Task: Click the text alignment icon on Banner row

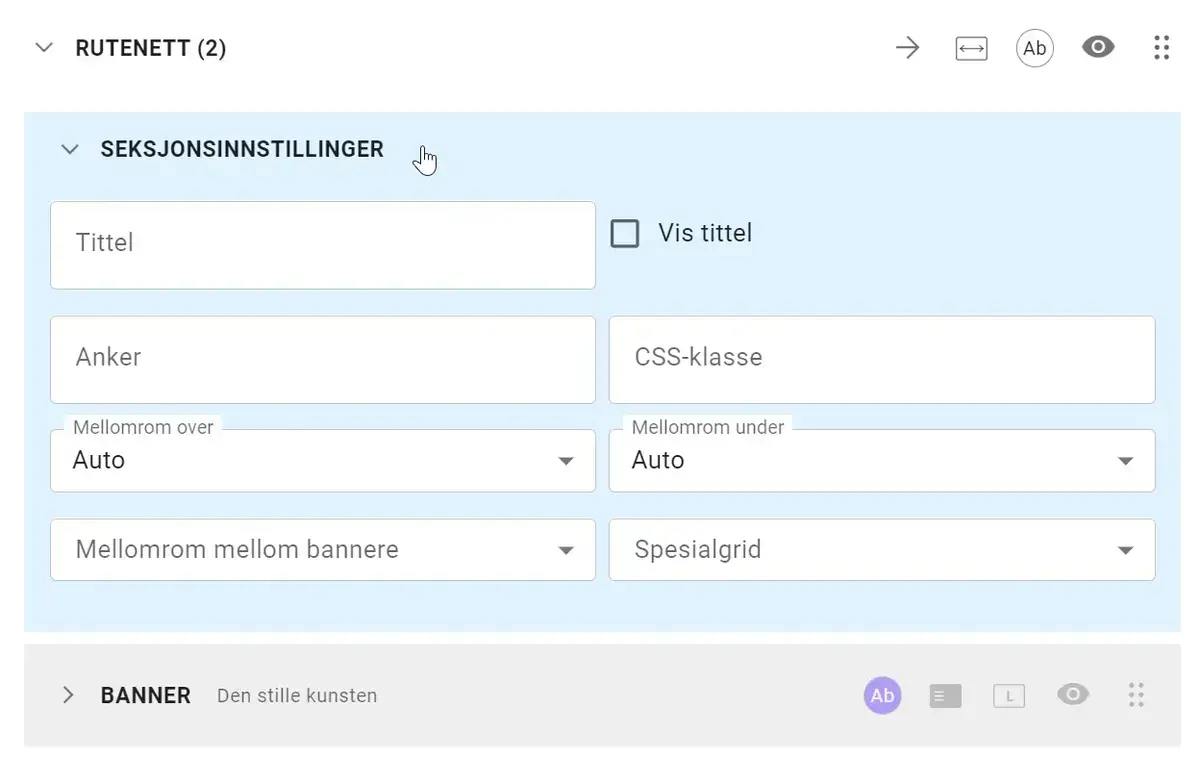Action: [x=945, y=696]
